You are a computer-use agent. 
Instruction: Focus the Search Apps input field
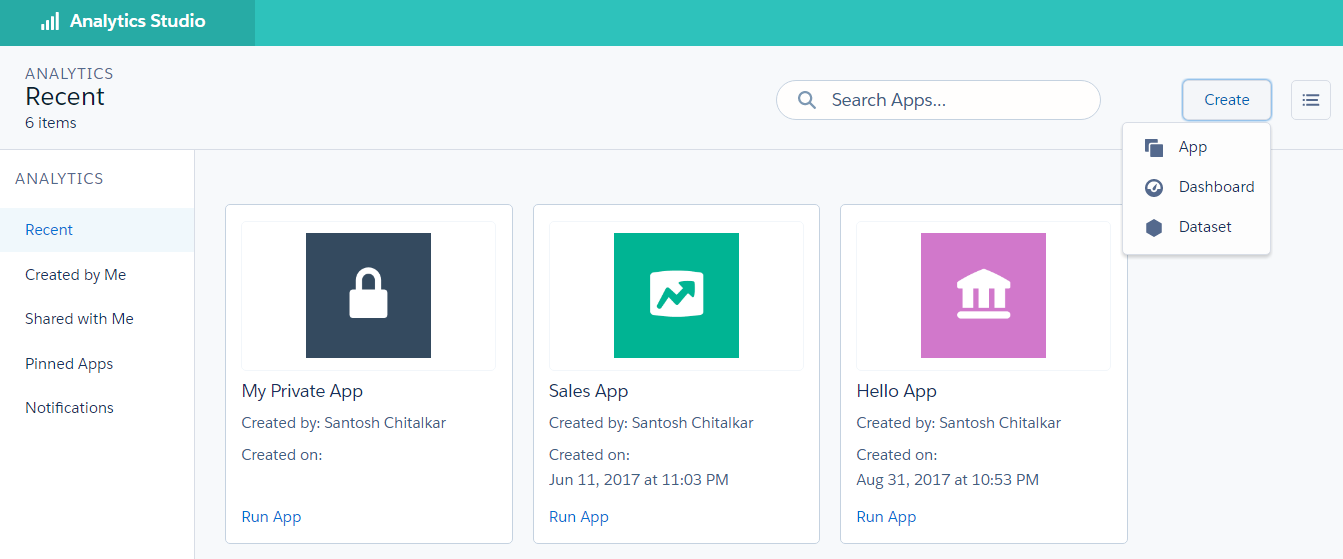(950, 100)
